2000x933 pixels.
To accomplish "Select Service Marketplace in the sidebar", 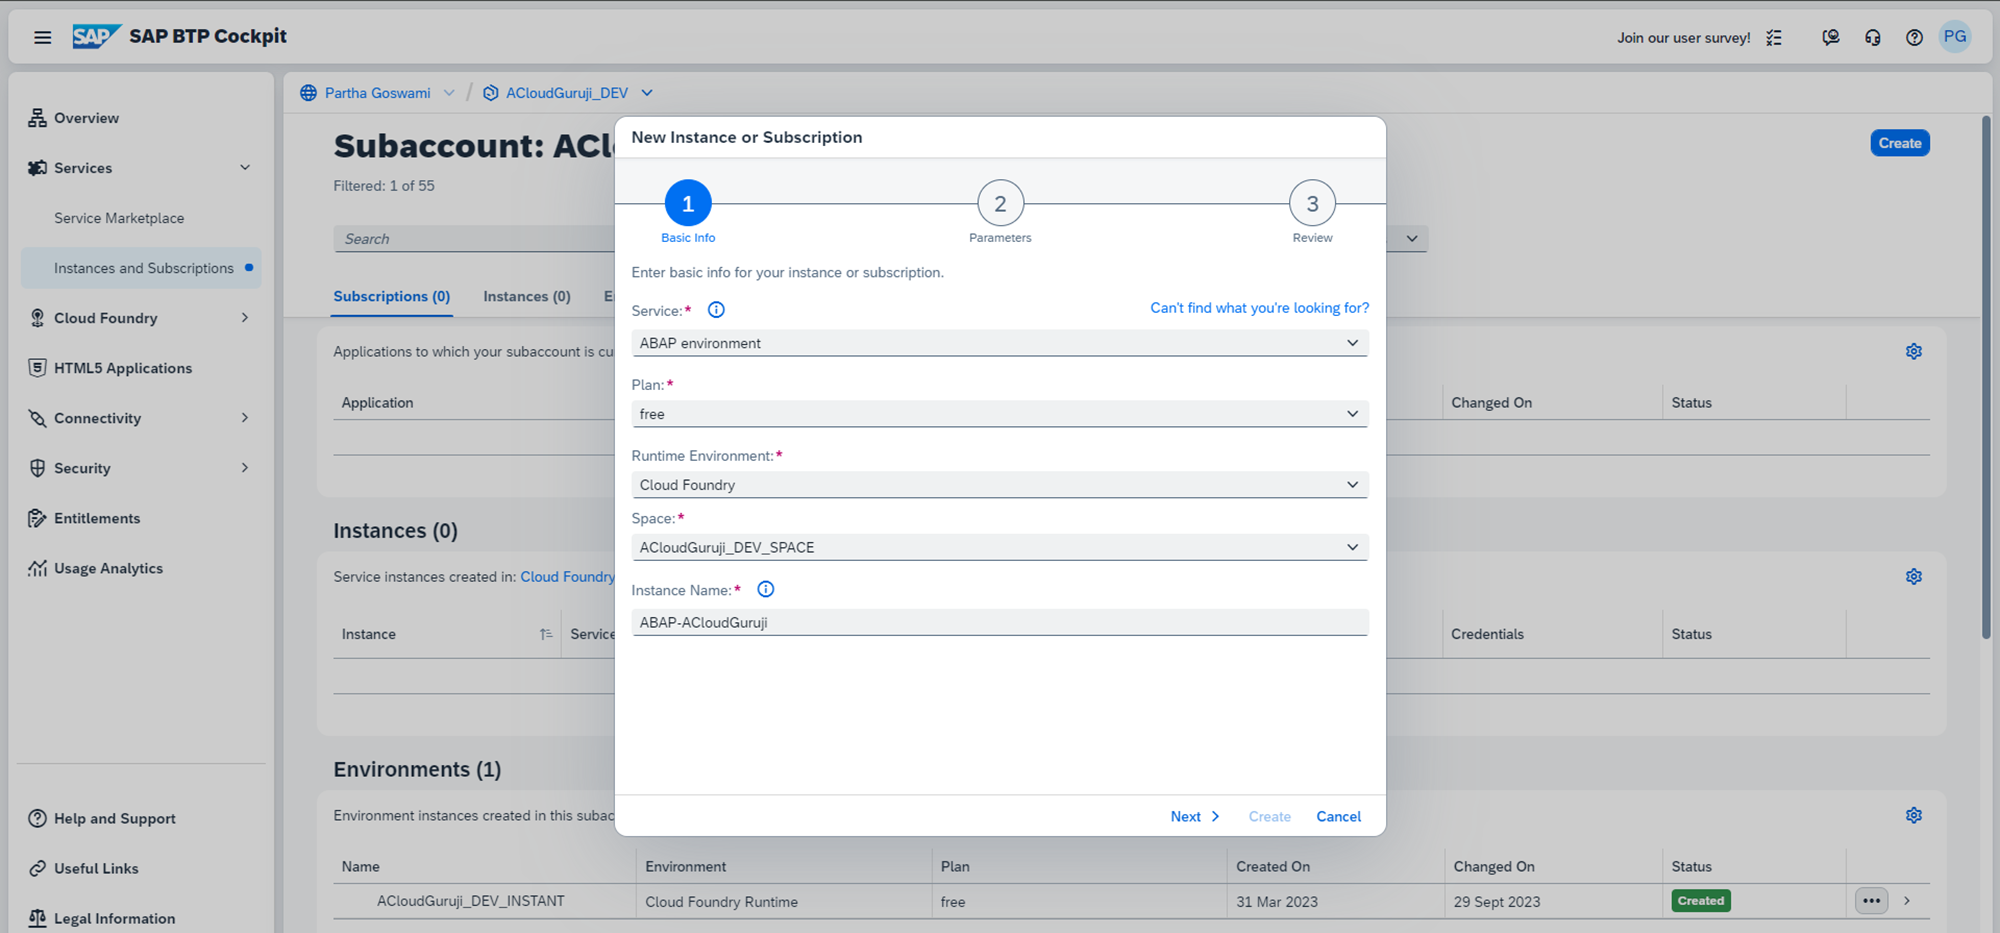I will point(119,218).
